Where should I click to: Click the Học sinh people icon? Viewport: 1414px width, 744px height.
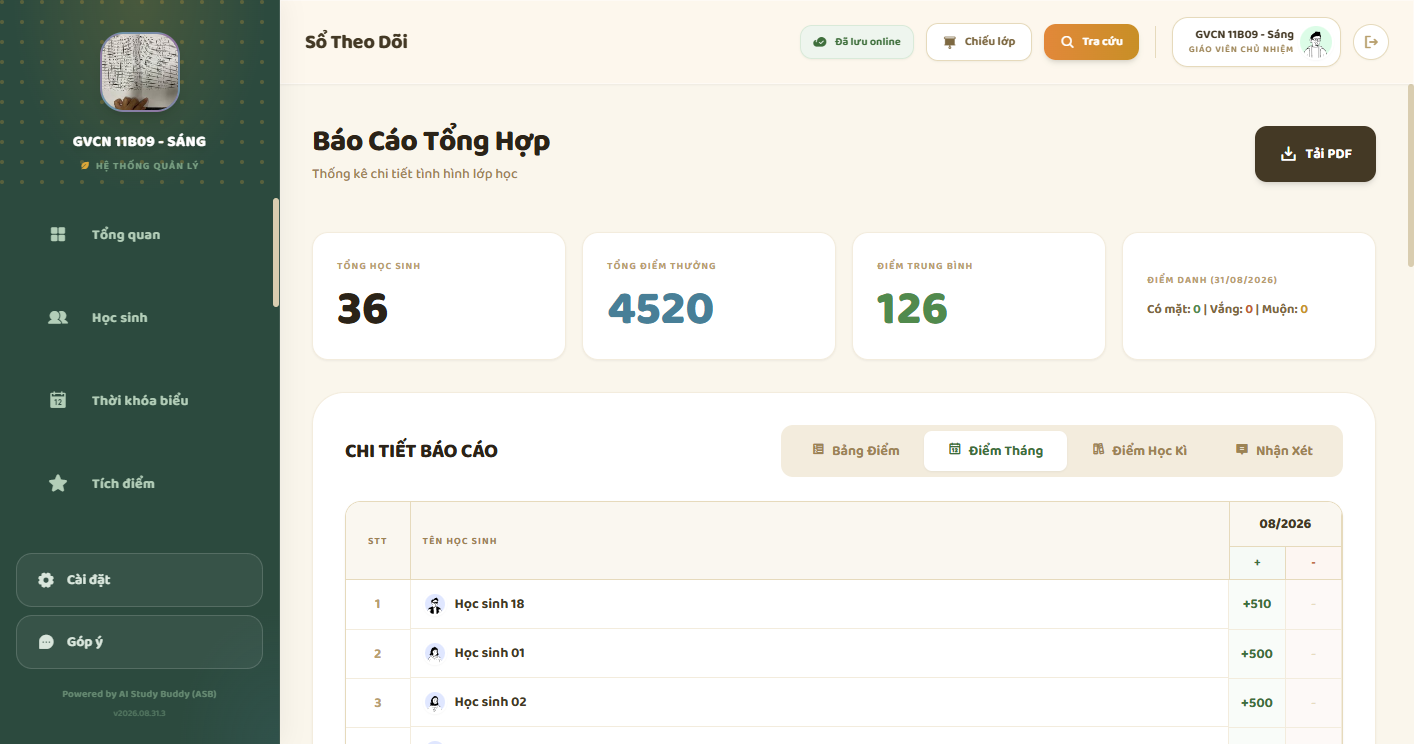point(58,317)
